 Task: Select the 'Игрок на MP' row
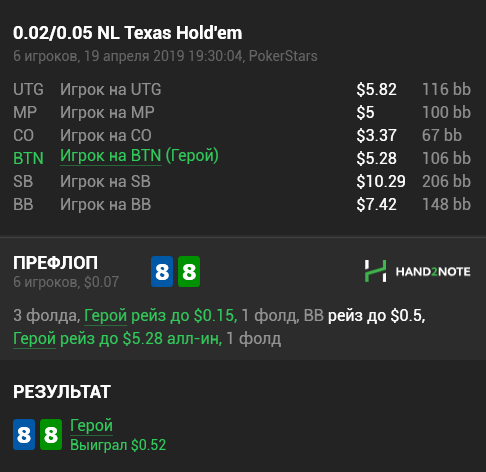coord(242,112)
